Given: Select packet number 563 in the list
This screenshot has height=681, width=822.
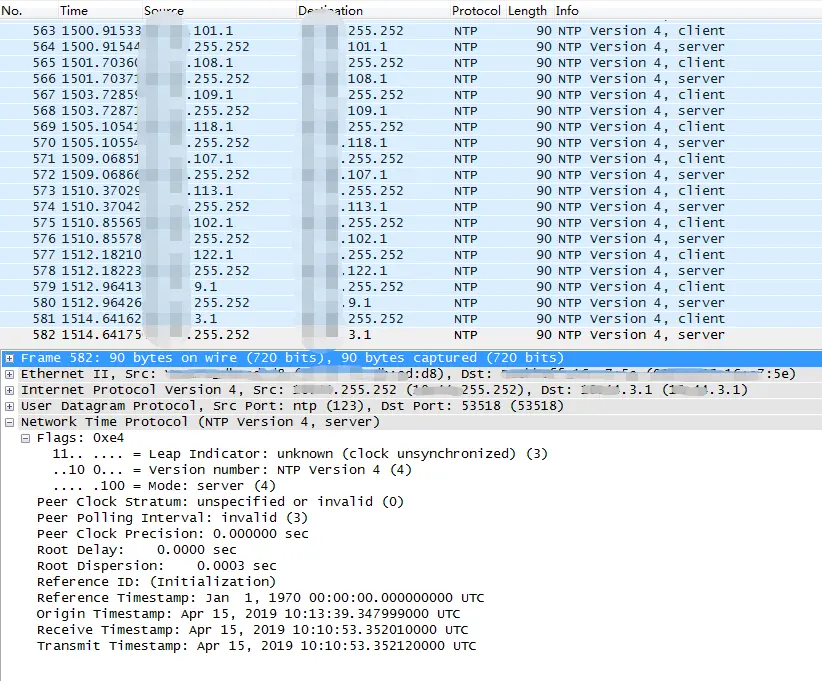Looking at the screenshot, I should point(400,30).
